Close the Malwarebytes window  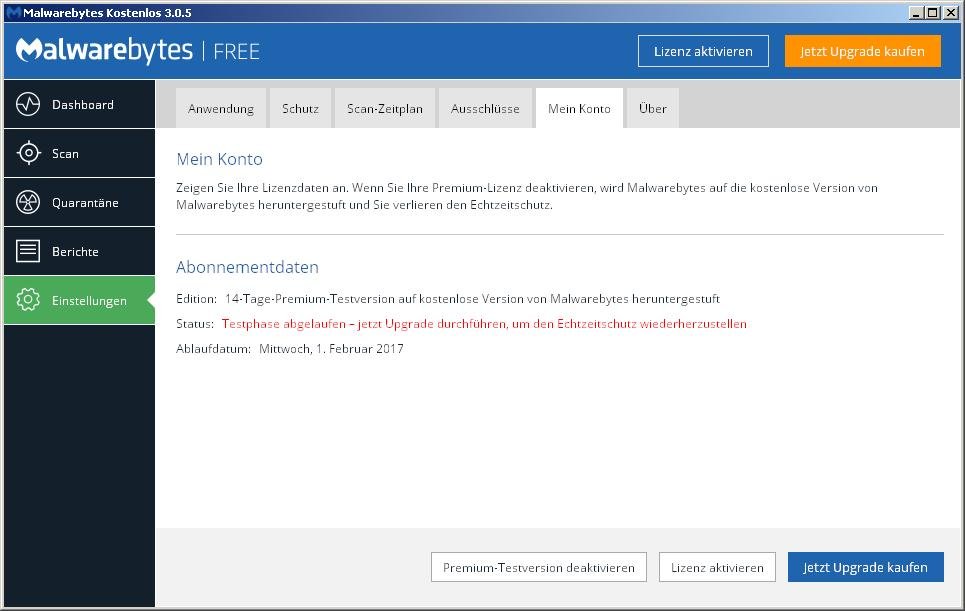(x=950, y=13)
